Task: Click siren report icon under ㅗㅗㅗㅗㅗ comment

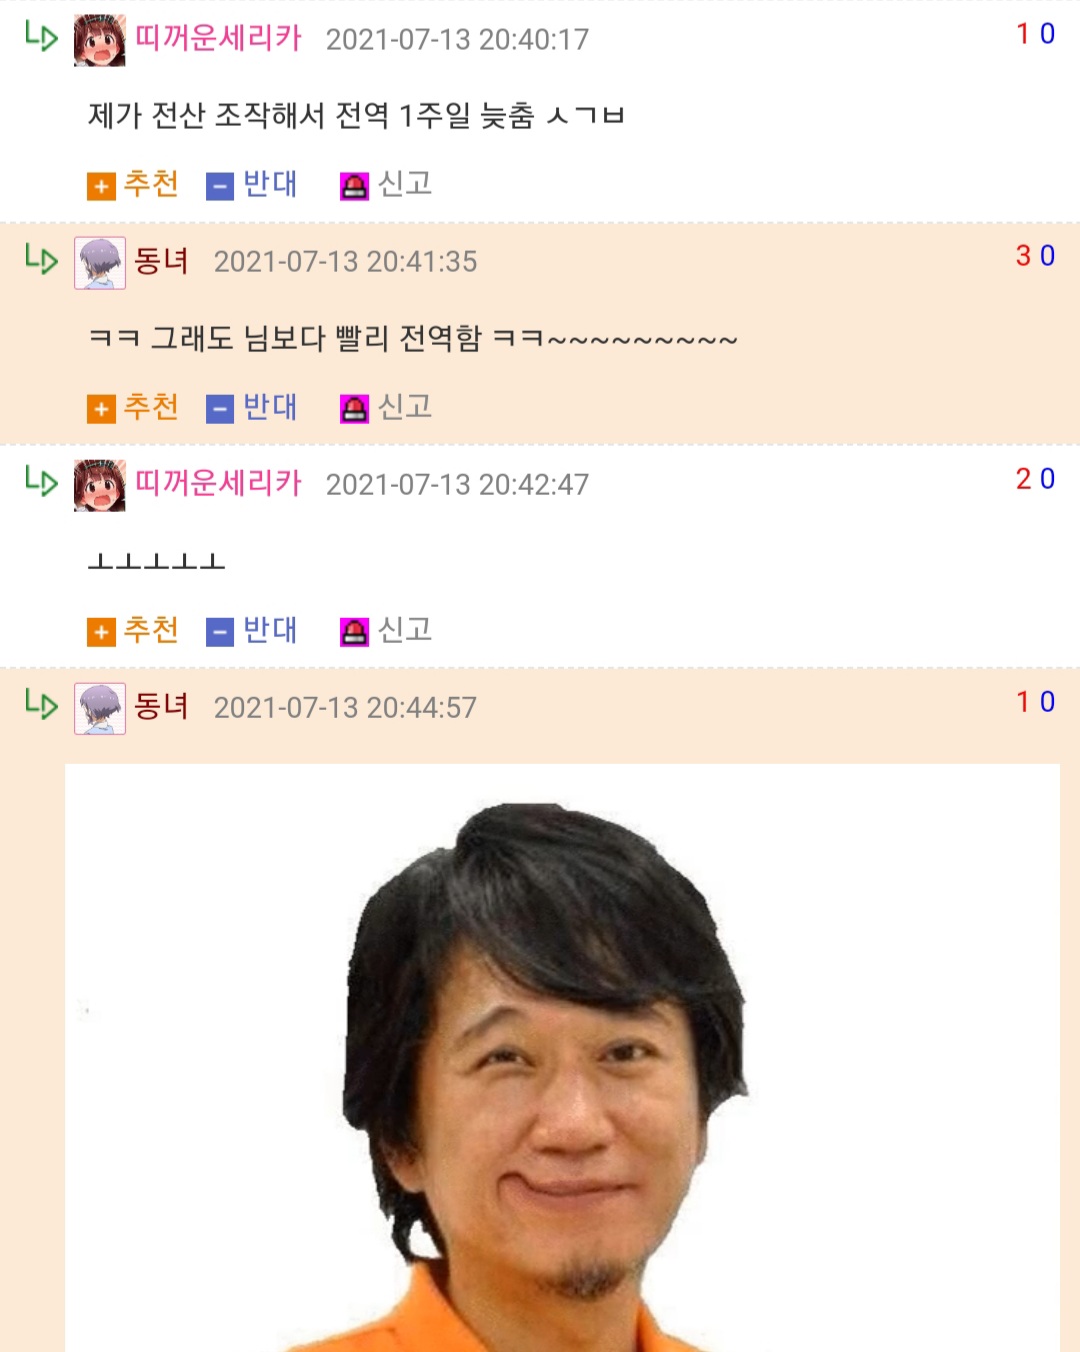Action: pos(354,632)
